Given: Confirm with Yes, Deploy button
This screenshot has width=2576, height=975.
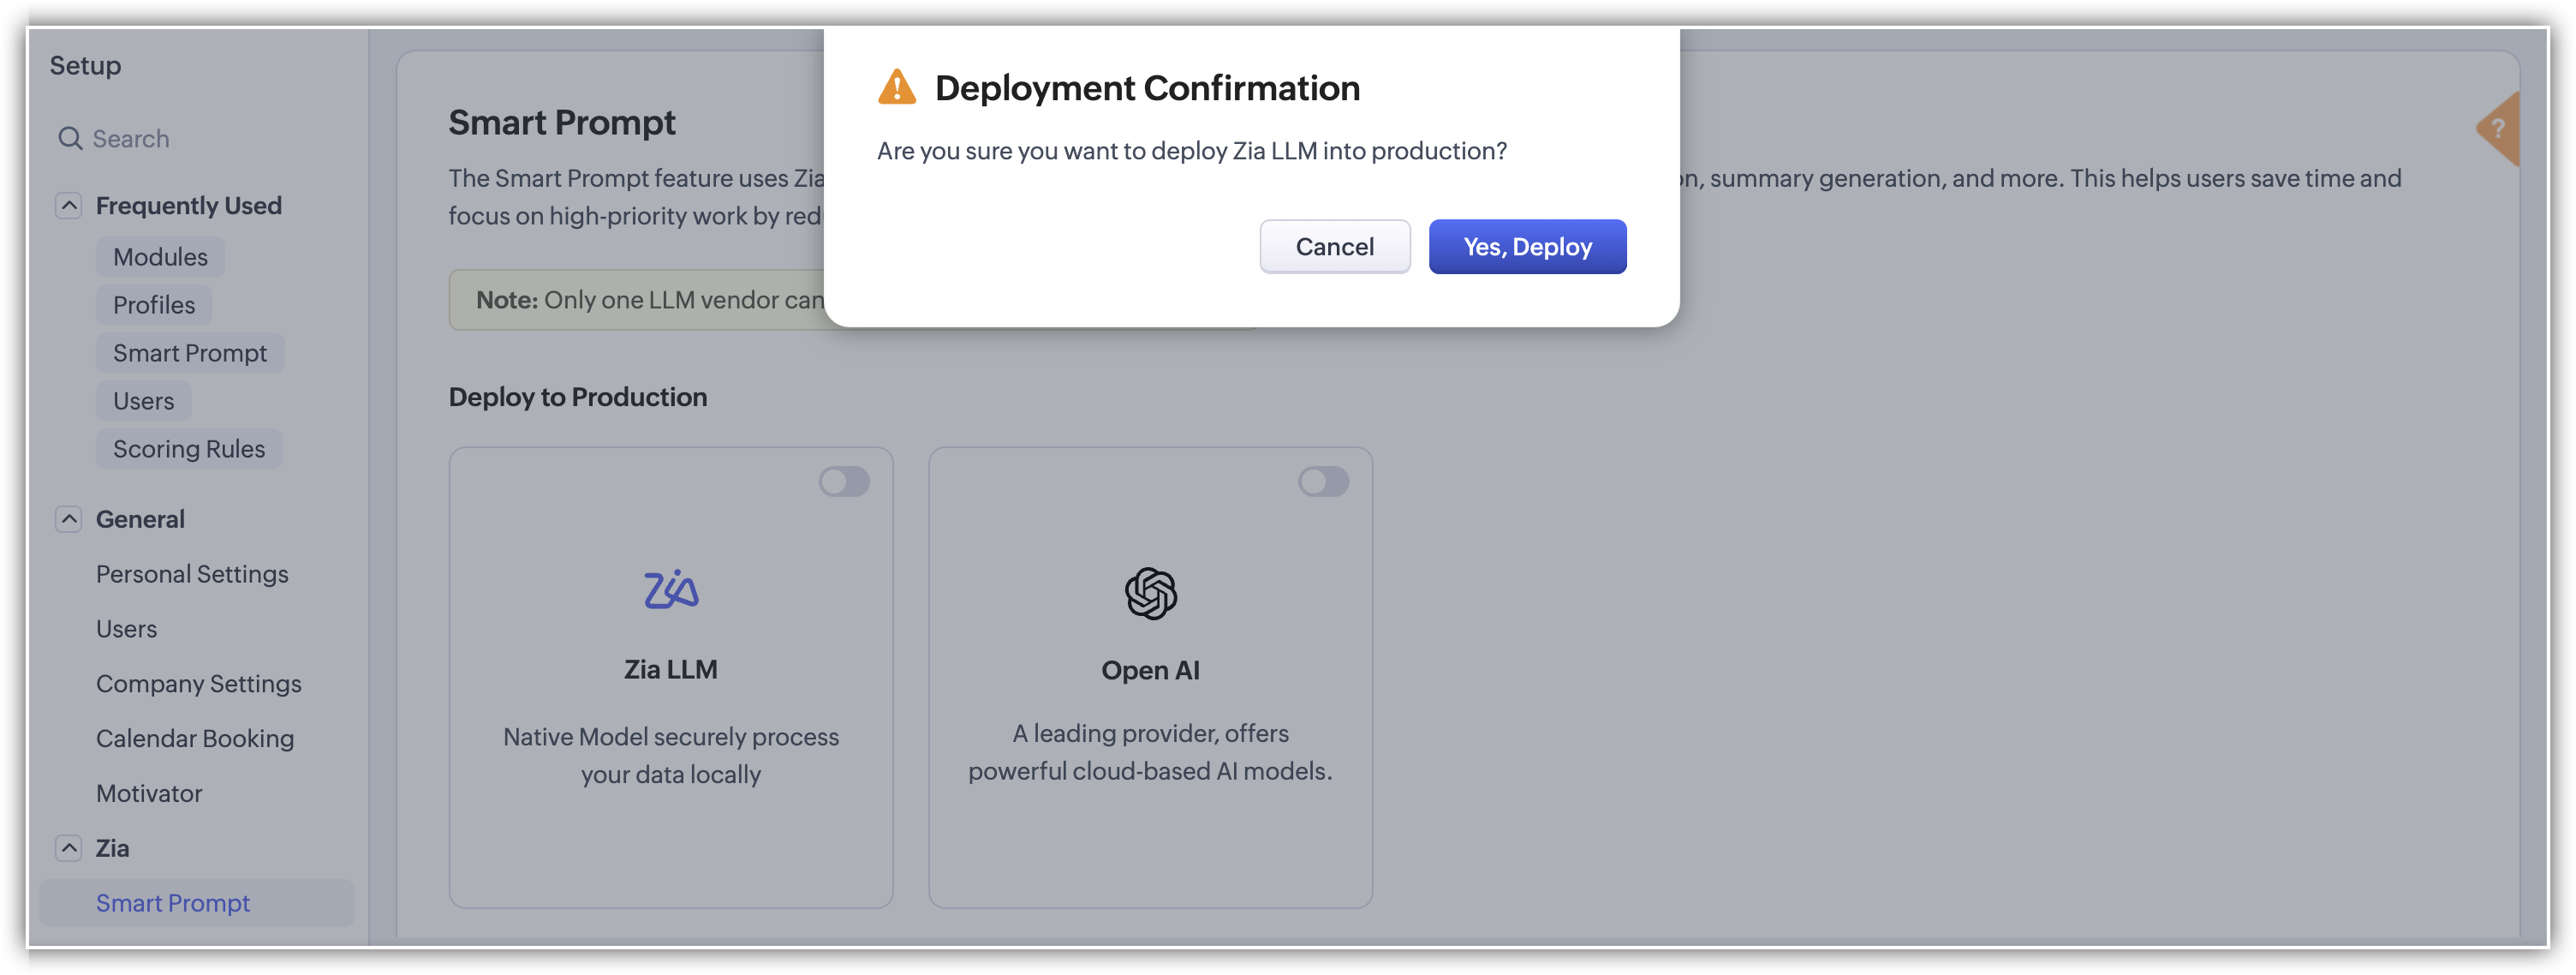Looking at the screenshot, I should coord(1527,247).
